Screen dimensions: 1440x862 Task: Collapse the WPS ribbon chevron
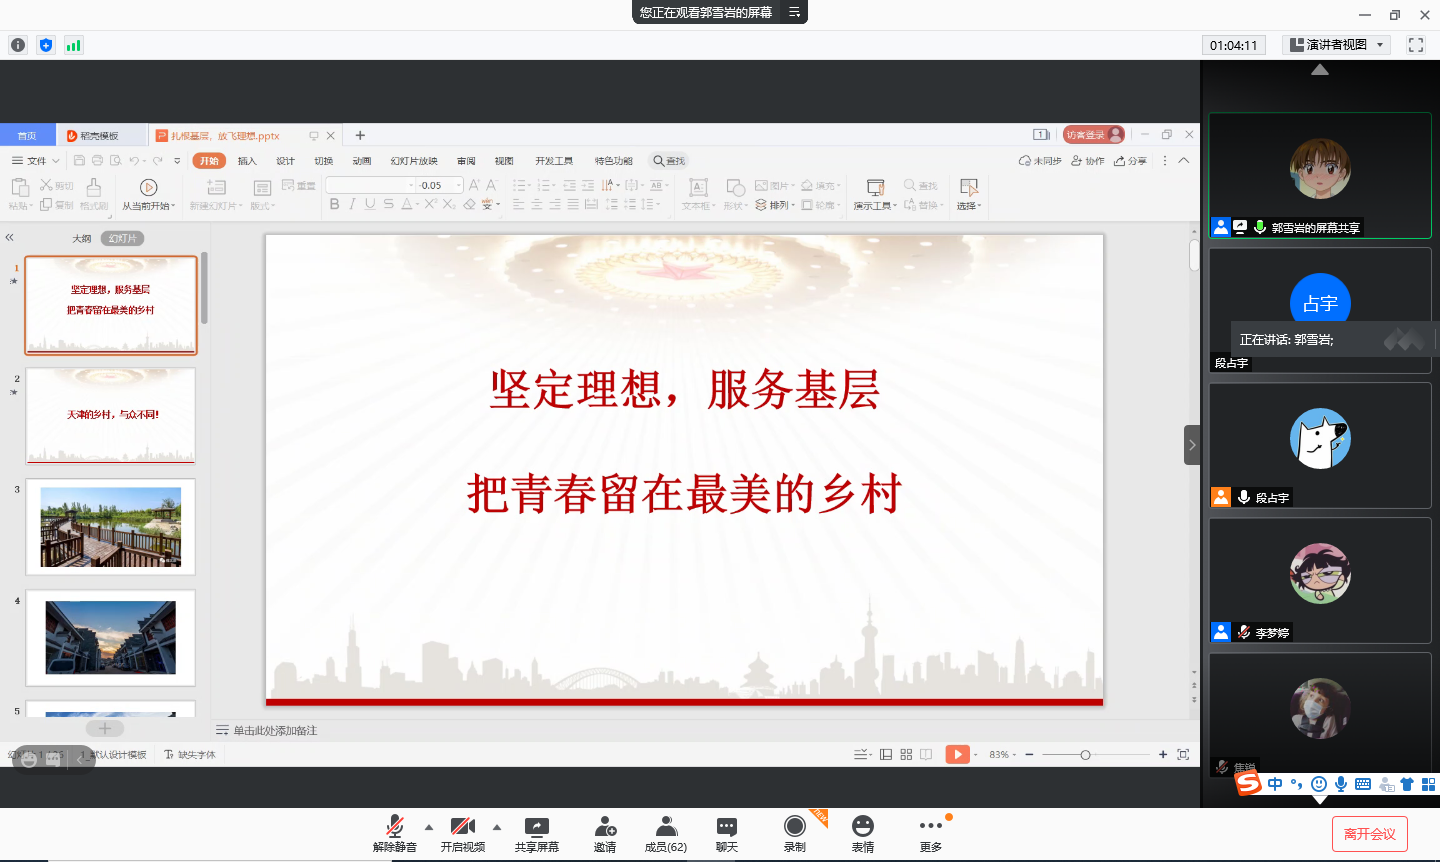pyautogui.click(x=1183, y=161)
